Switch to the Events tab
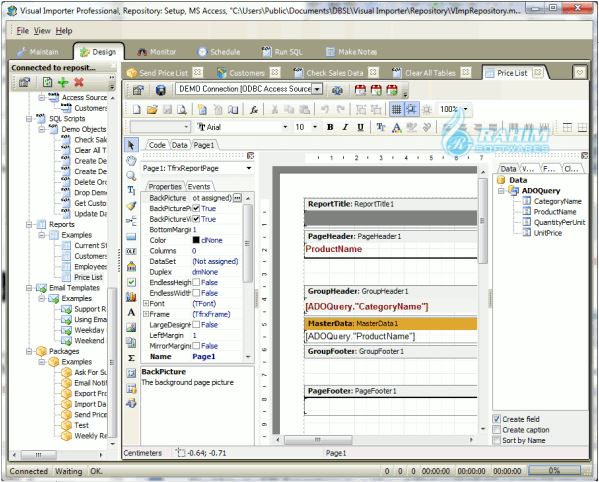 [x=199, y=186]
